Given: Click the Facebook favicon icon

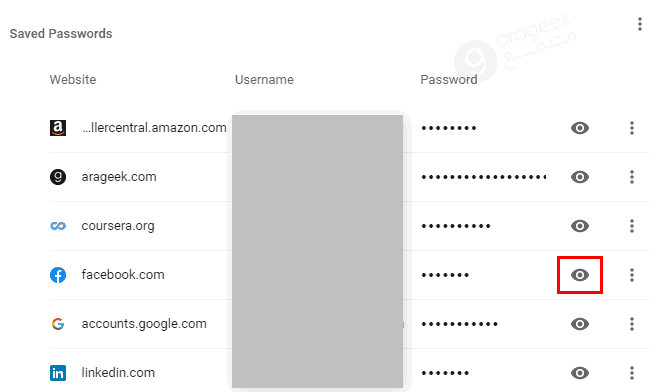Looking at the screenshot, I should 58,275.
